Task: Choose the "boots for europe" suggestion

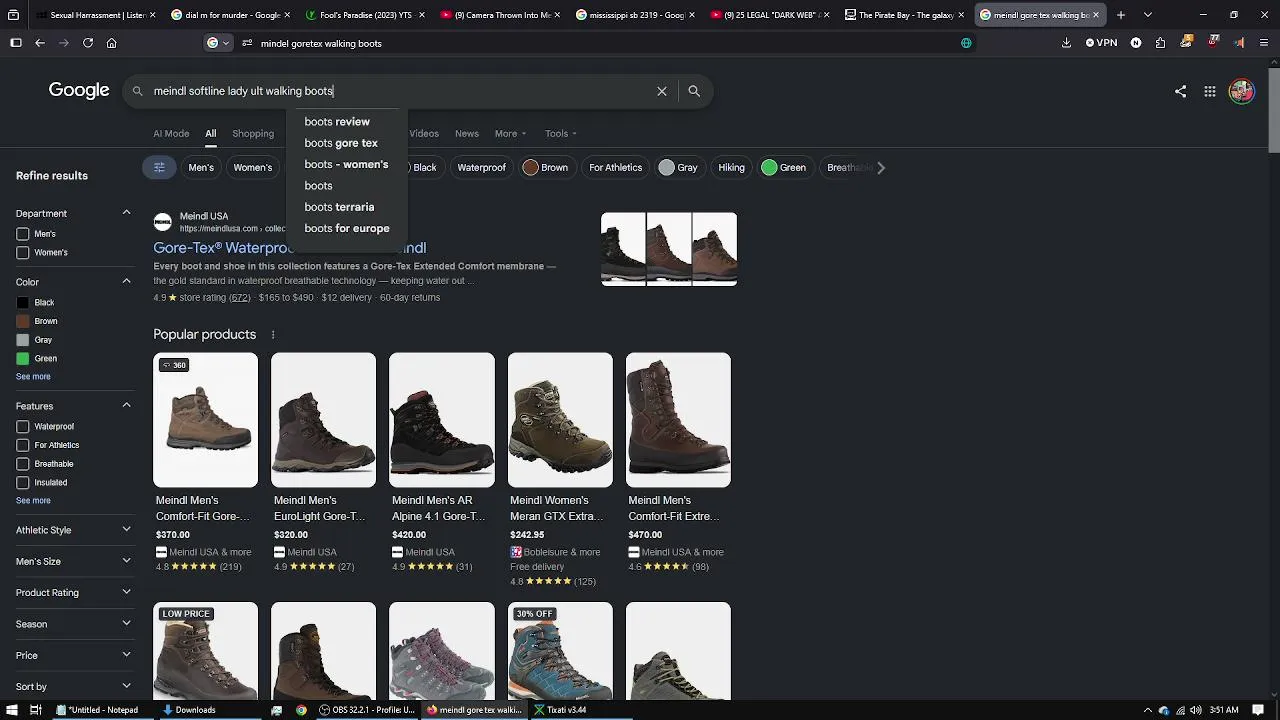Action: click(347, 229)
